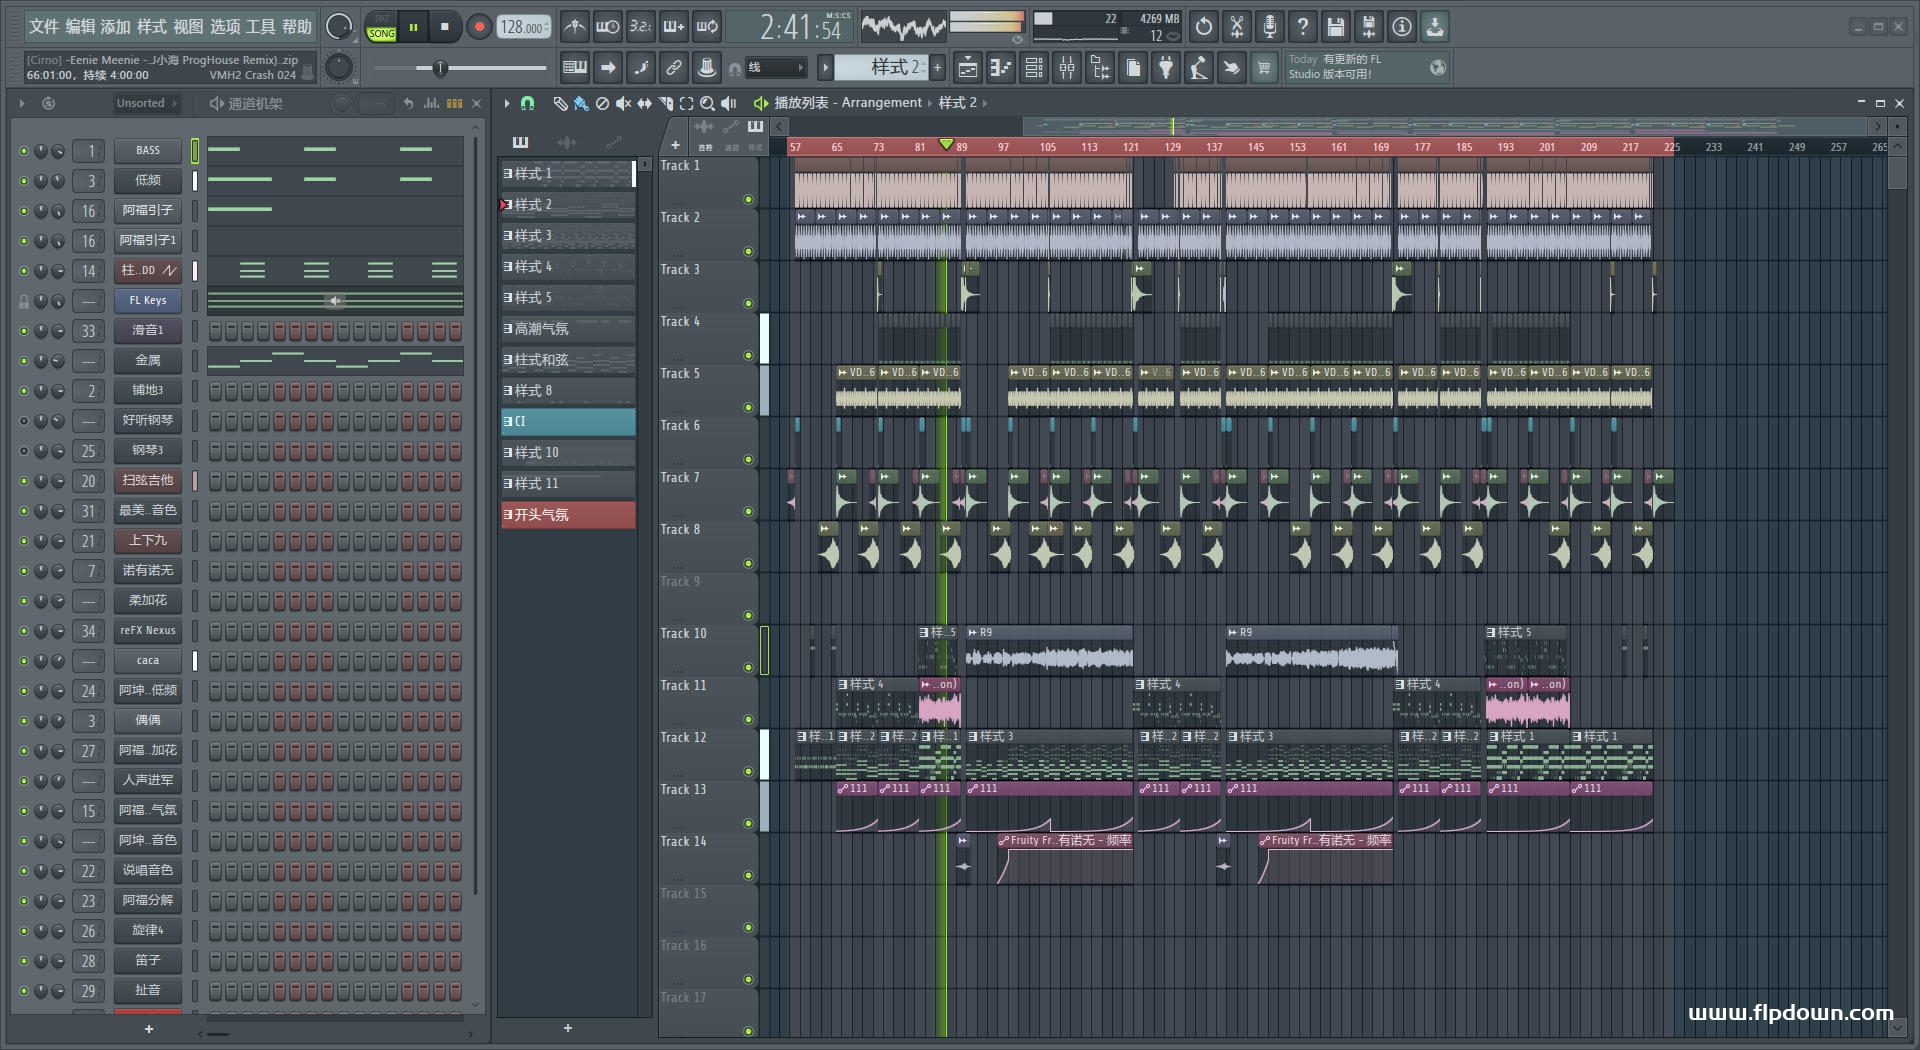
Task: Toggle the magnet snap in playlist toolbar
Action: click(x=528, y=102)
